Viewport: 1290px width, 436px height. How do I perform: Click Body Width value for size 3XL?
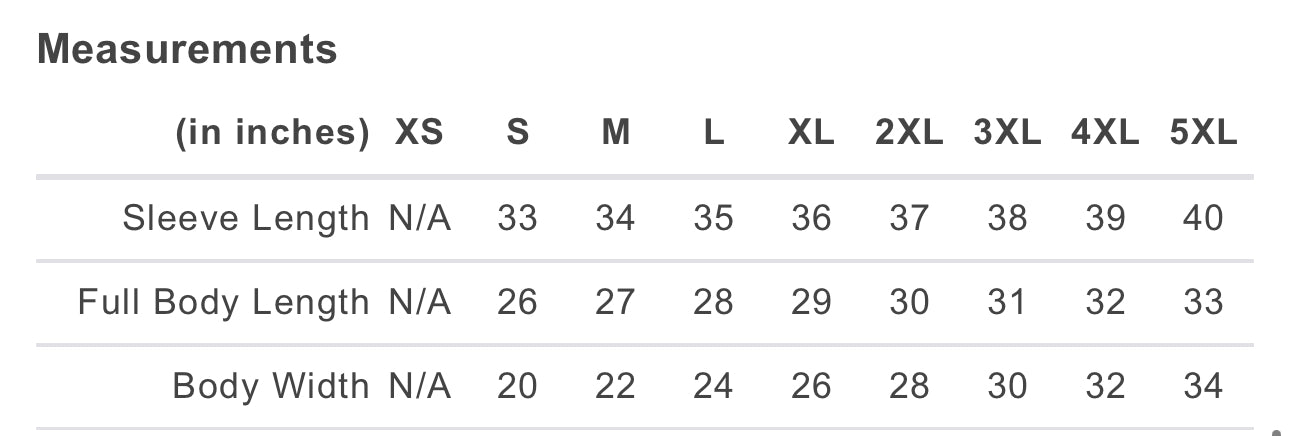pyautogui.click(x=1007, y=385)
